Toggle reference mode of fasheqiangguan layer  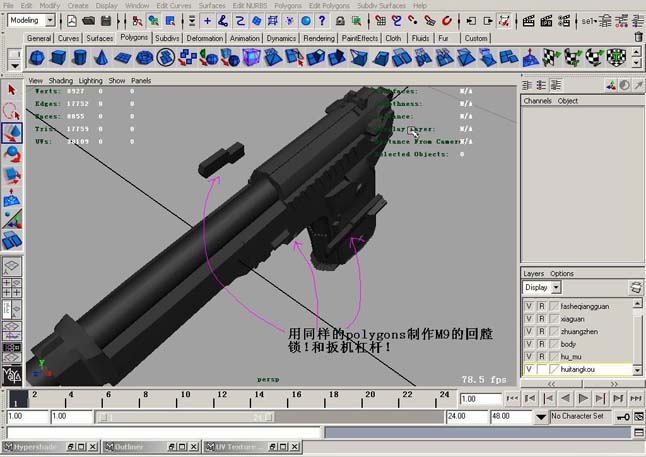click(541, 306)
